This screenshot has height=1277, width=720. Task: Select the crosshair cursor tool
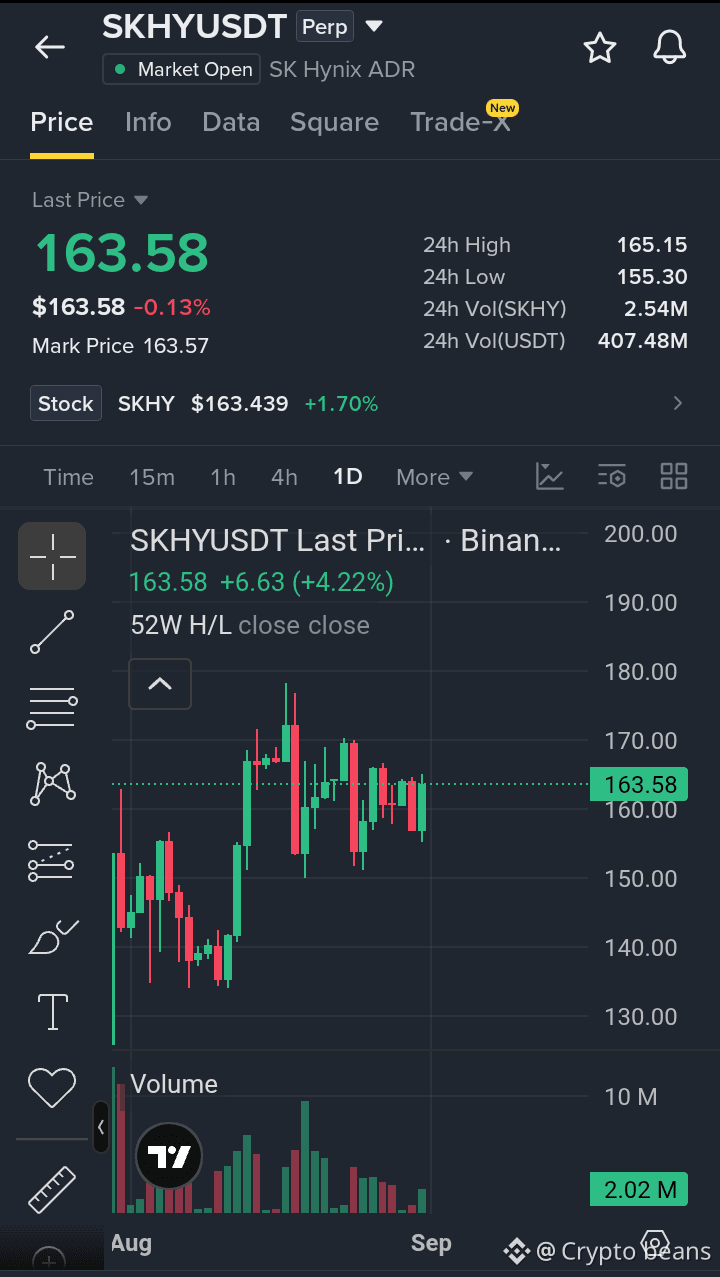point(52,556)
